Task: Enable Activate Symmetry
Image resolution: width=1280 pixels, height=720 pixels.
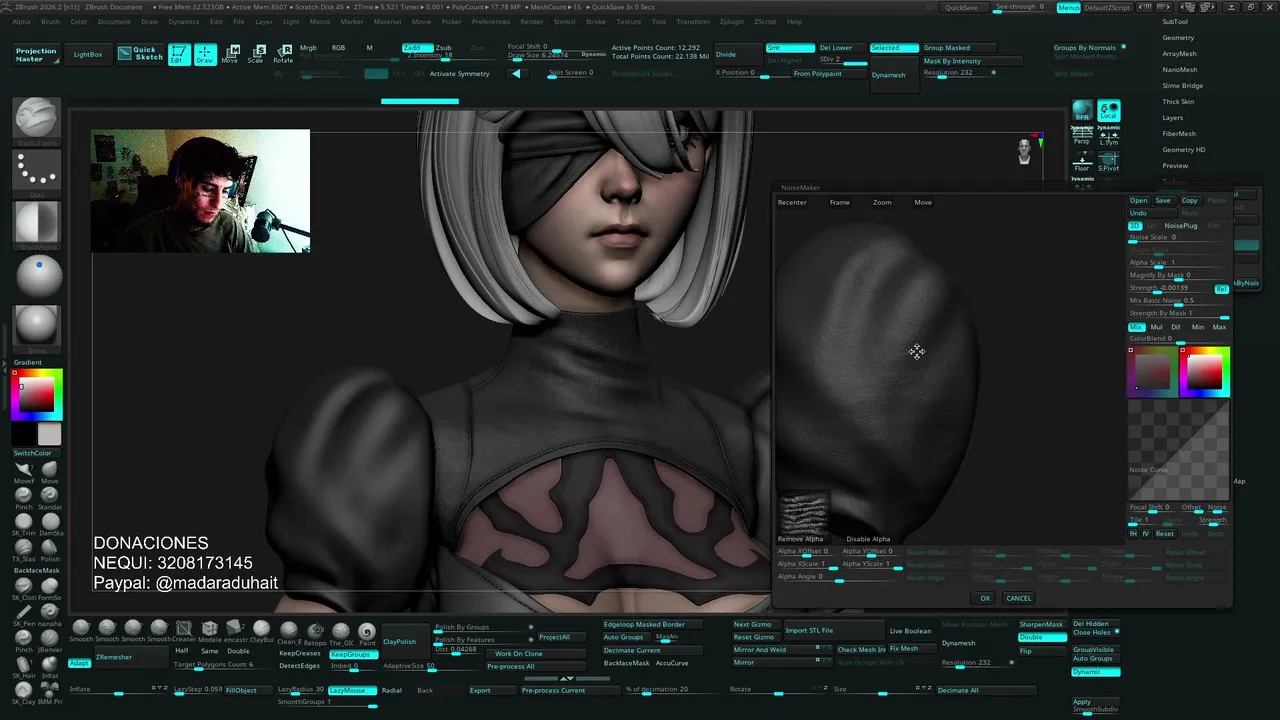Action: (459, 74)
